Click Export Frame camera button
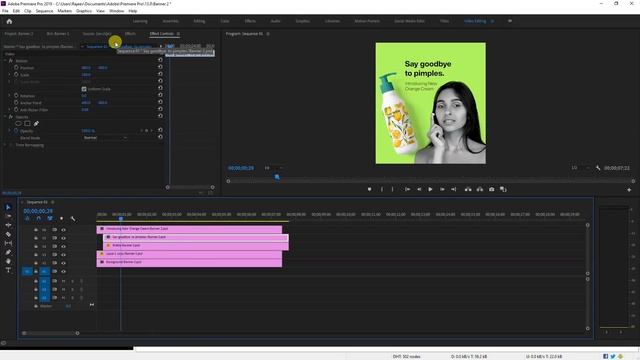Viewport: 640px width, 360px height. (491, 189)
